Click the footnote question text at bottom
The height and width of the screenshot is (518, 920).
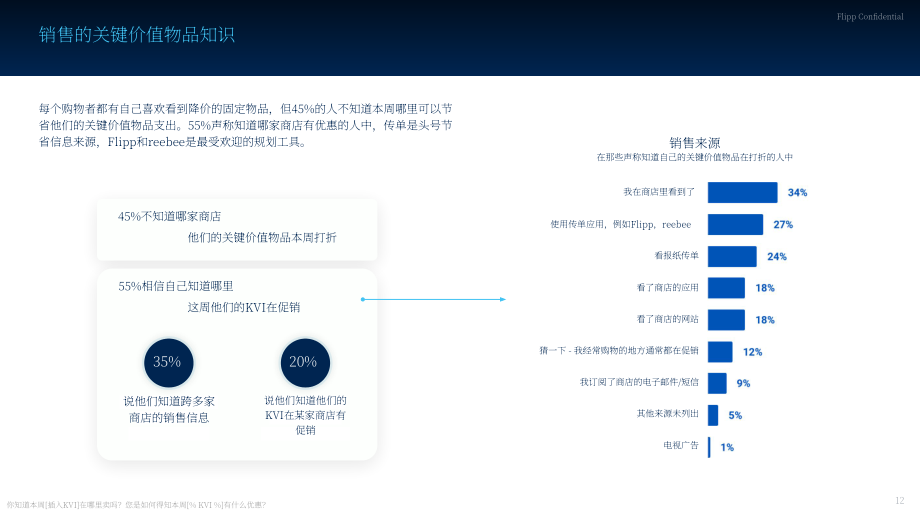tap(136, 505)
